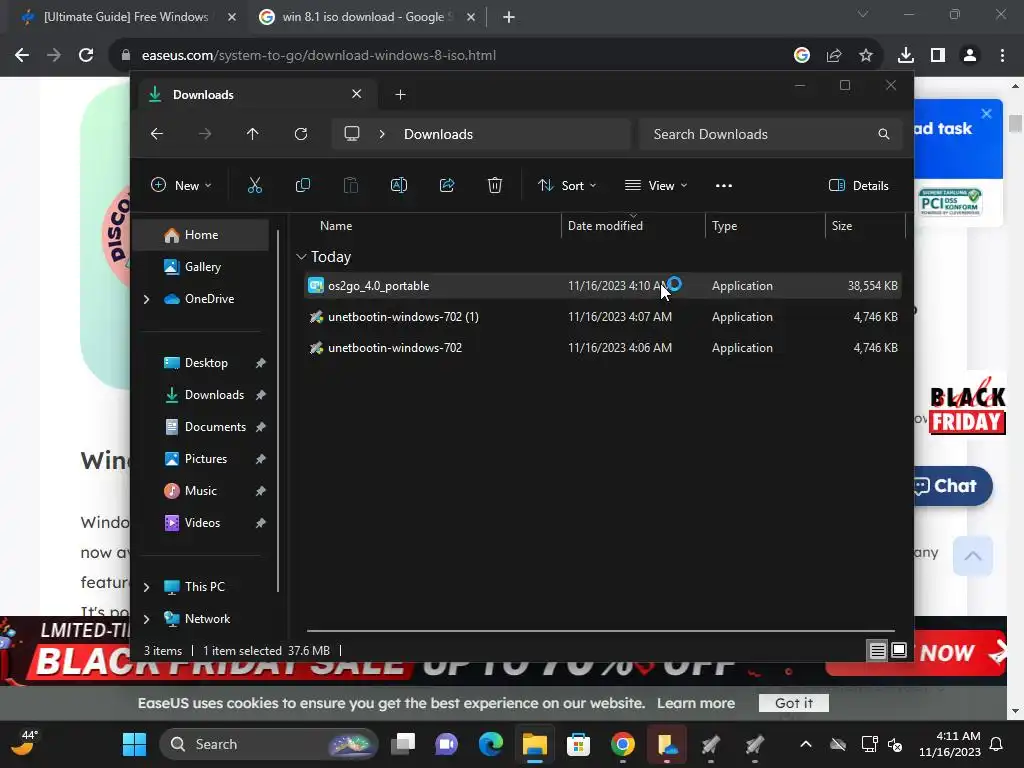This screenshot has height=768, width=1024.
Task: Click the Rename icon in Explorer toolbar
Action: click(399, 185)
